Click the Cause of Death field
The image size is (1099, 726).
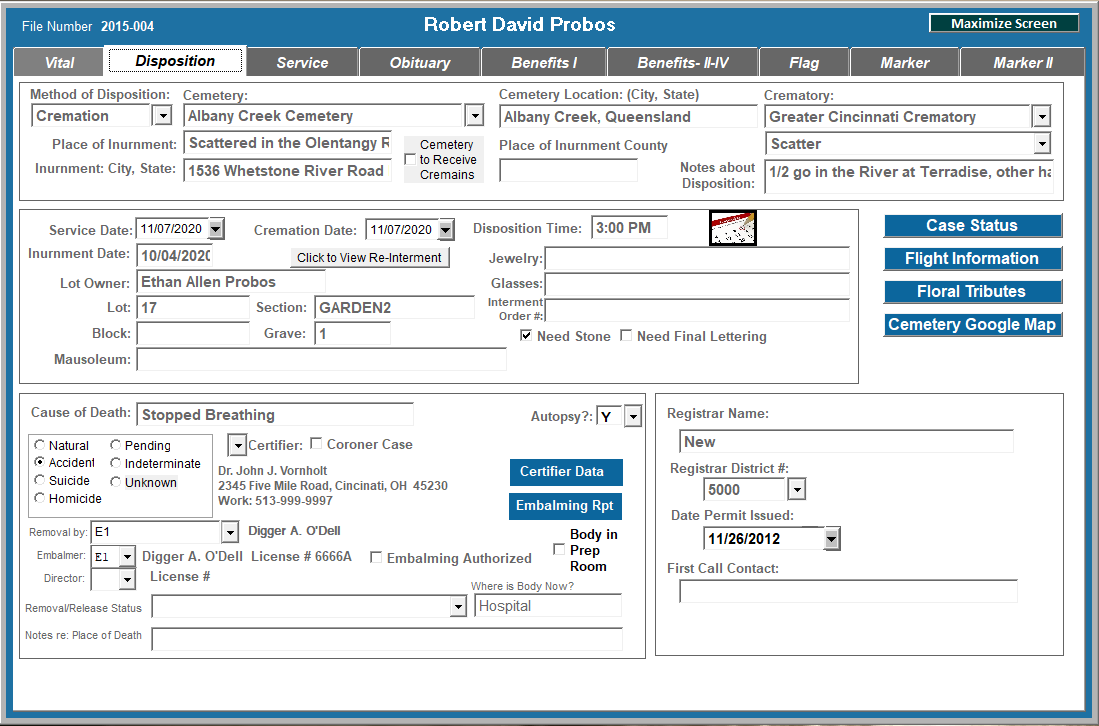click(274, 415)
